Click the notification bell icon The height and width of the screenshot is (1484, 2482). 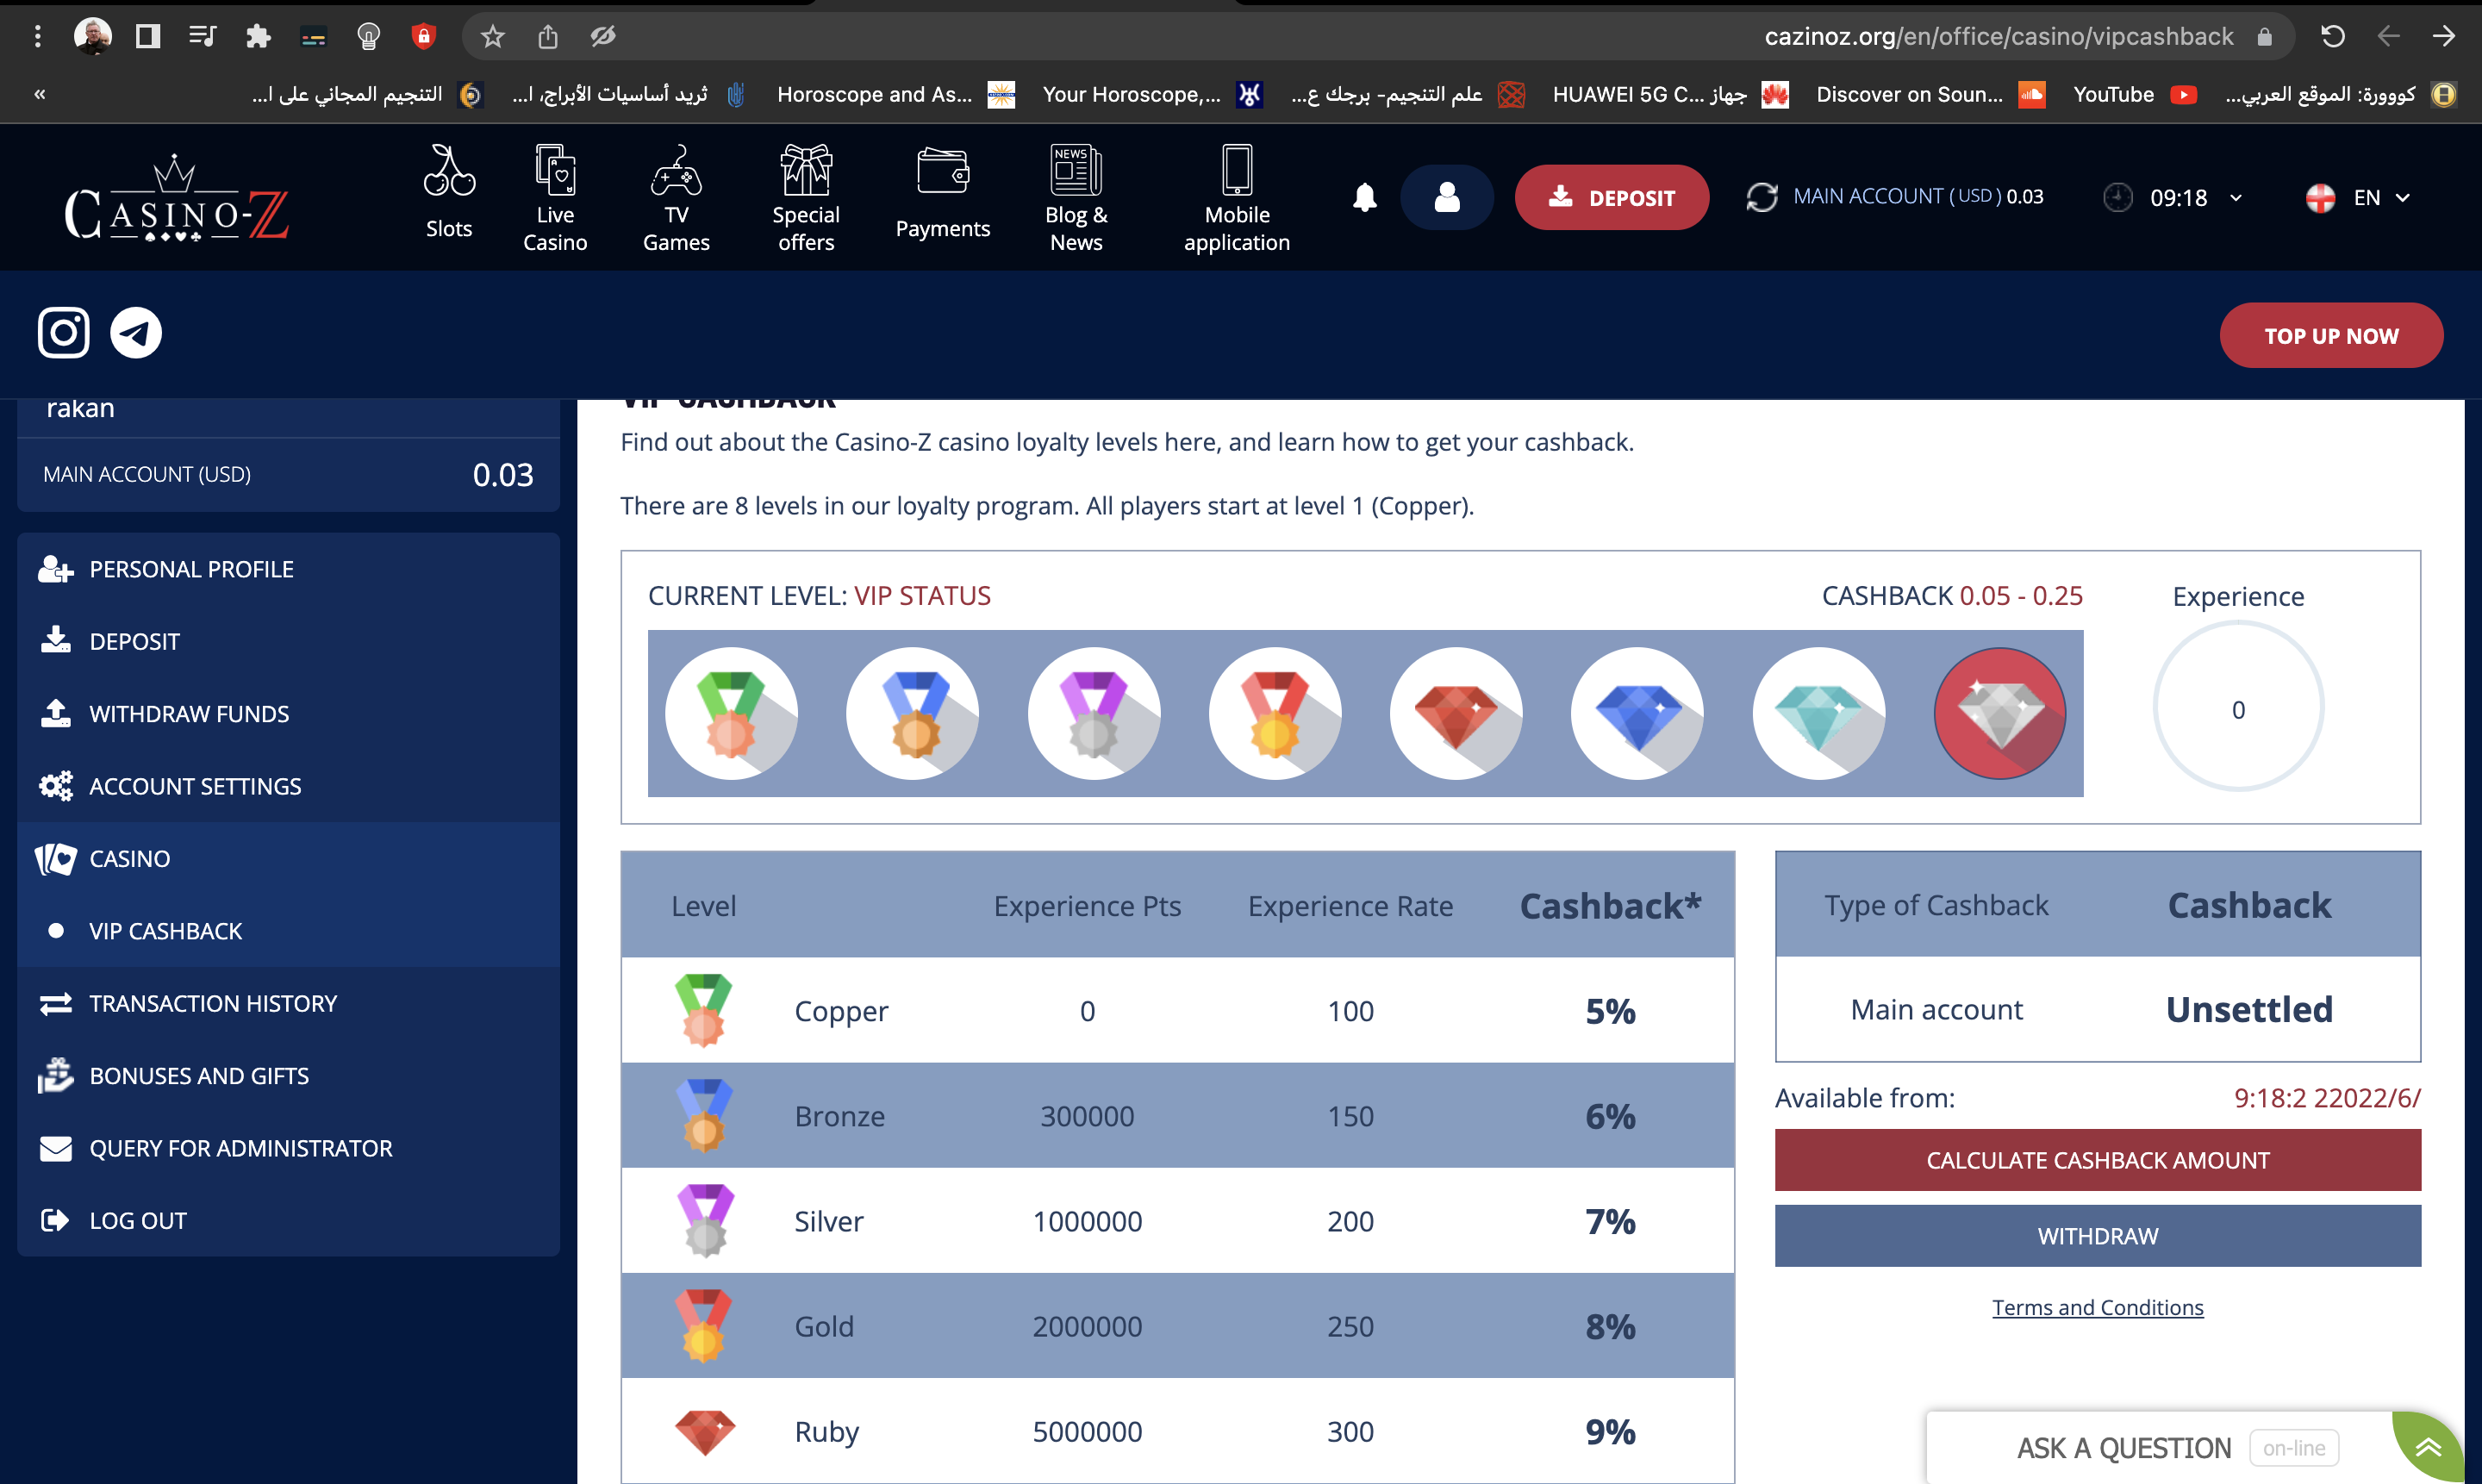click(x=1364, y=197)
